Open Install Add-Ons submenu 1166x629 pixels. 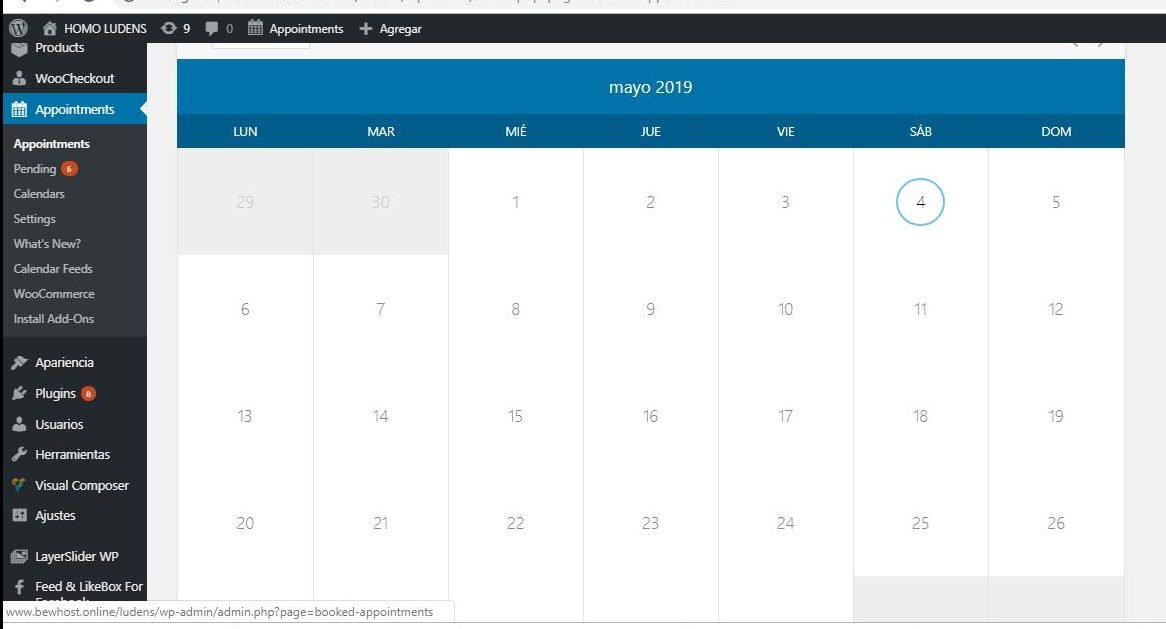click(54, 318)
